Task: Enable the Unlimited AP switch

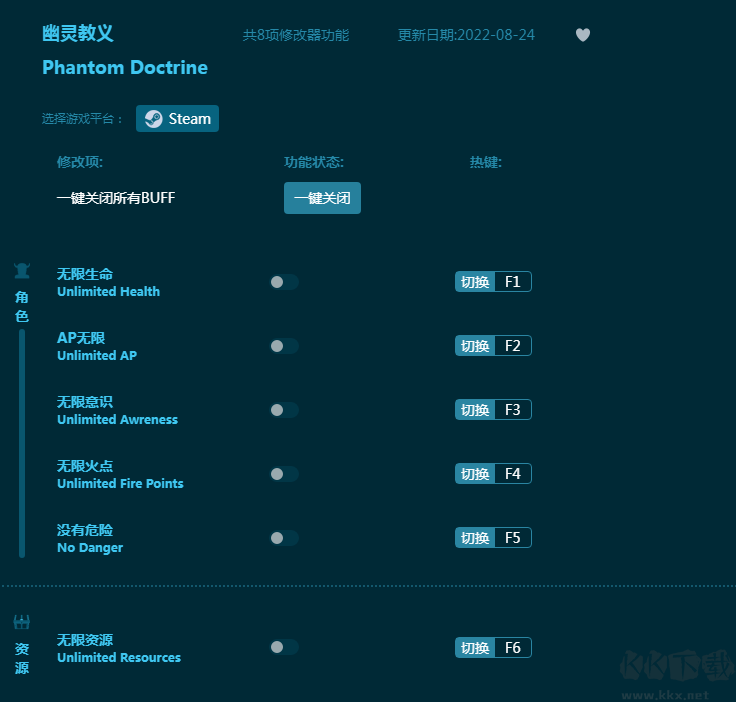Action: (284, 346)
